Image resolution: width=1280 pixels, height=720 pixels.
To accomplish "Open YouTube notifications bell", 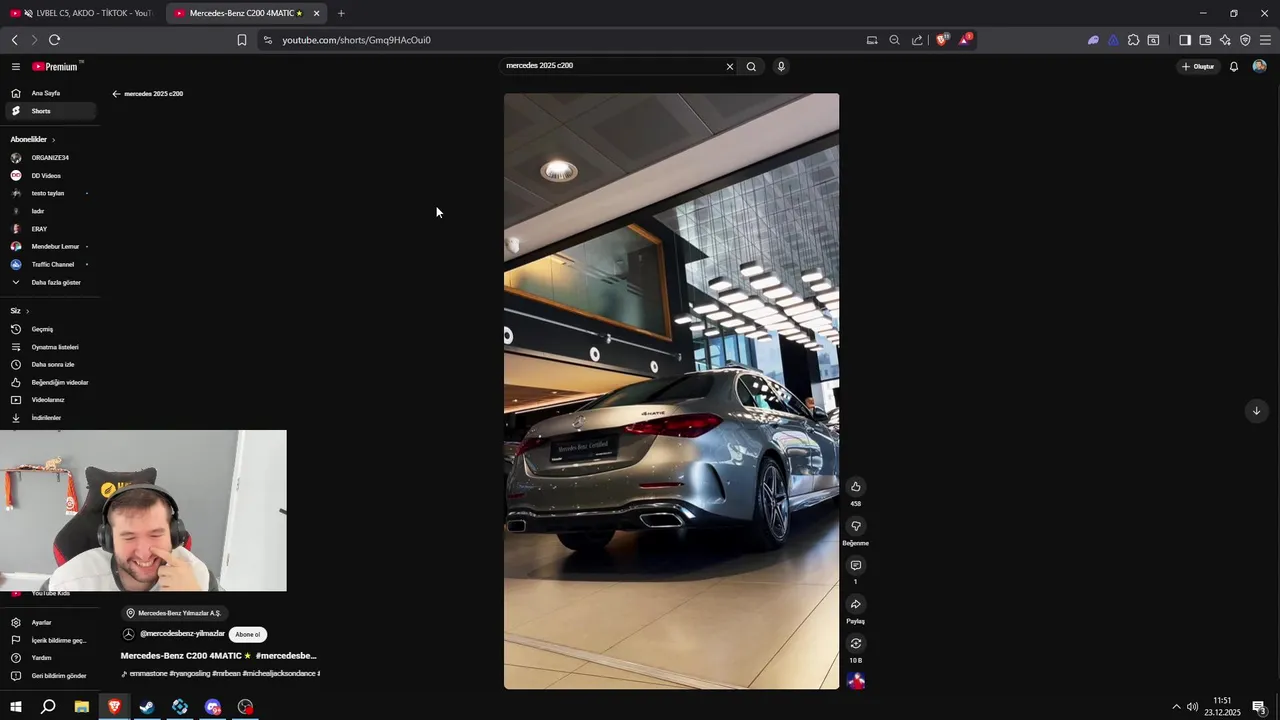I will [1234, 67].
